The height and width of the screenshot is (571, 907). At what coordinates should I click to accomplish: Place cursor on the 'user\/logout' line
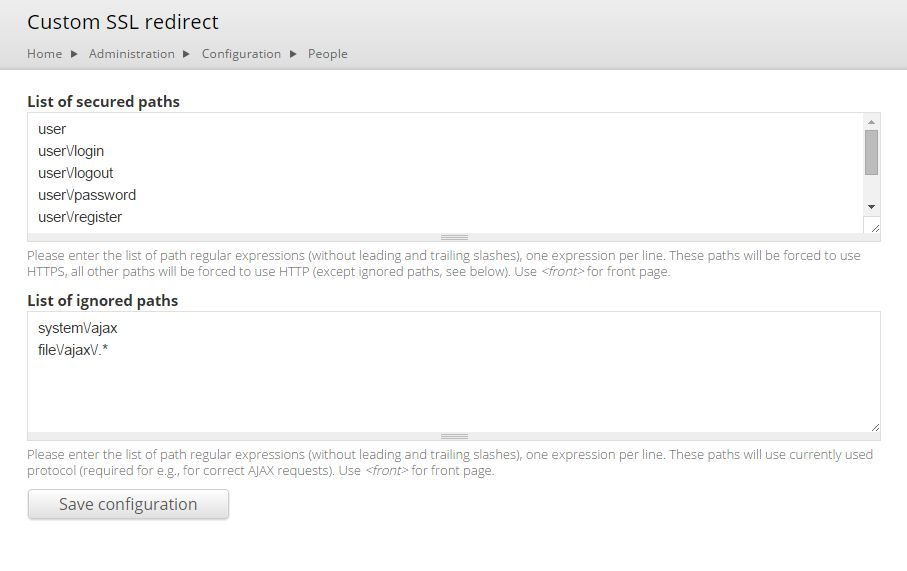(x=76, y=173)
